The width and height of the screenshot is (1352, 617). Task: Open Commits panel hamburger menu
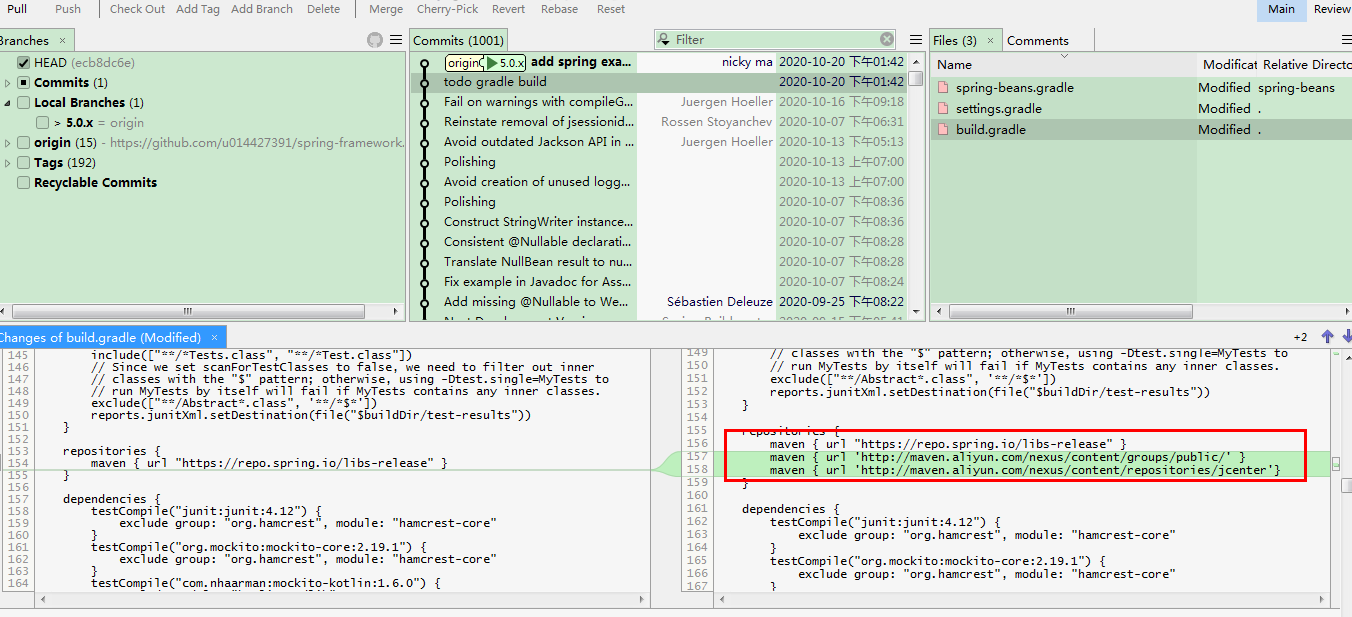[916, 40]
